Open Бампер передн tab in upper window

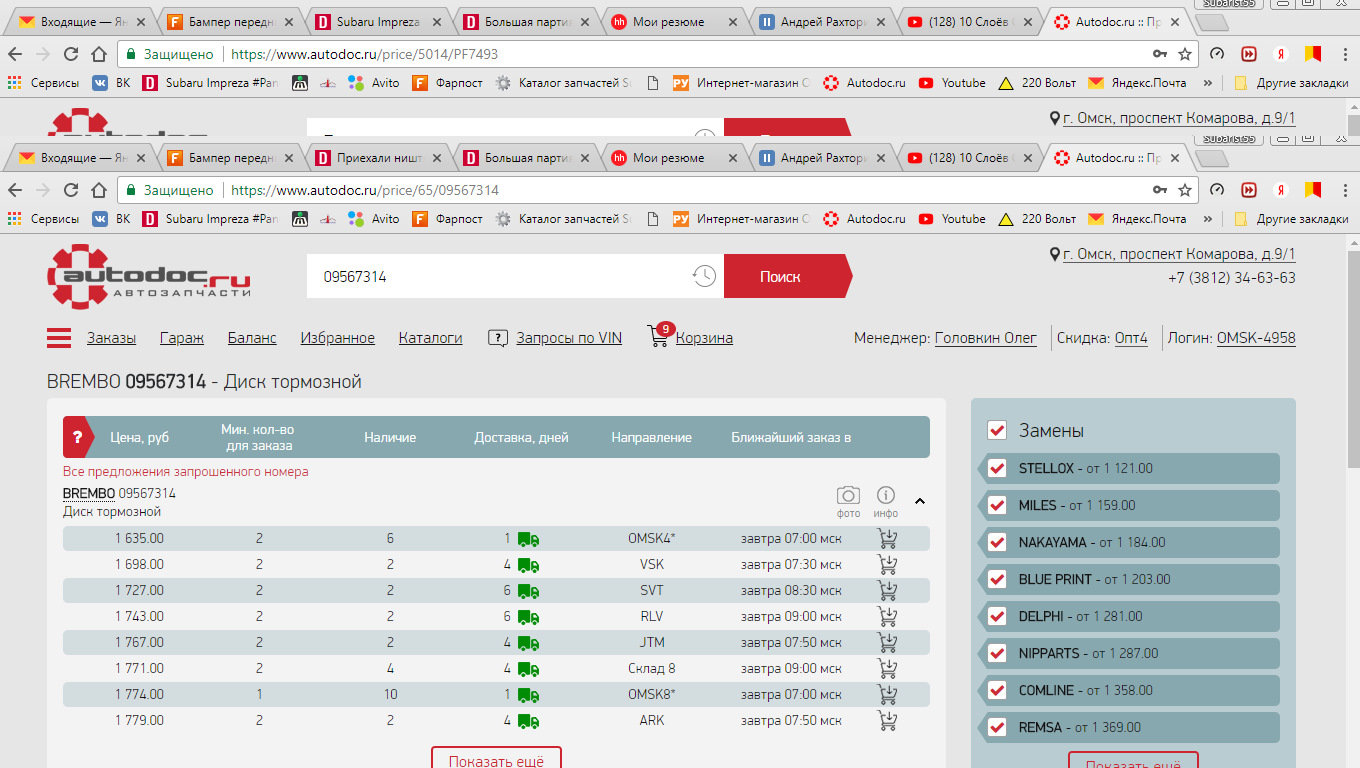230,22
